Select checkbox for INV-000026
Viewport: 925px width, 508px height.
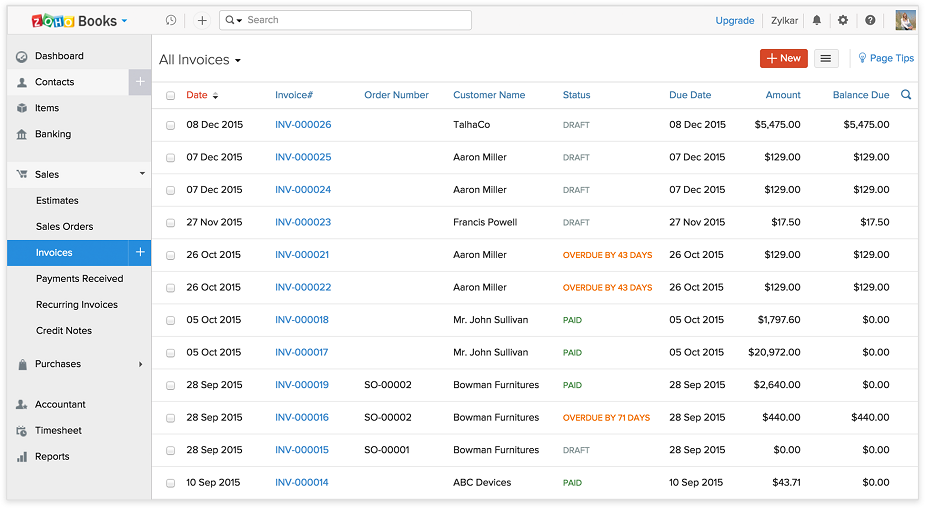pyautogui.click(x=170, y=125)
